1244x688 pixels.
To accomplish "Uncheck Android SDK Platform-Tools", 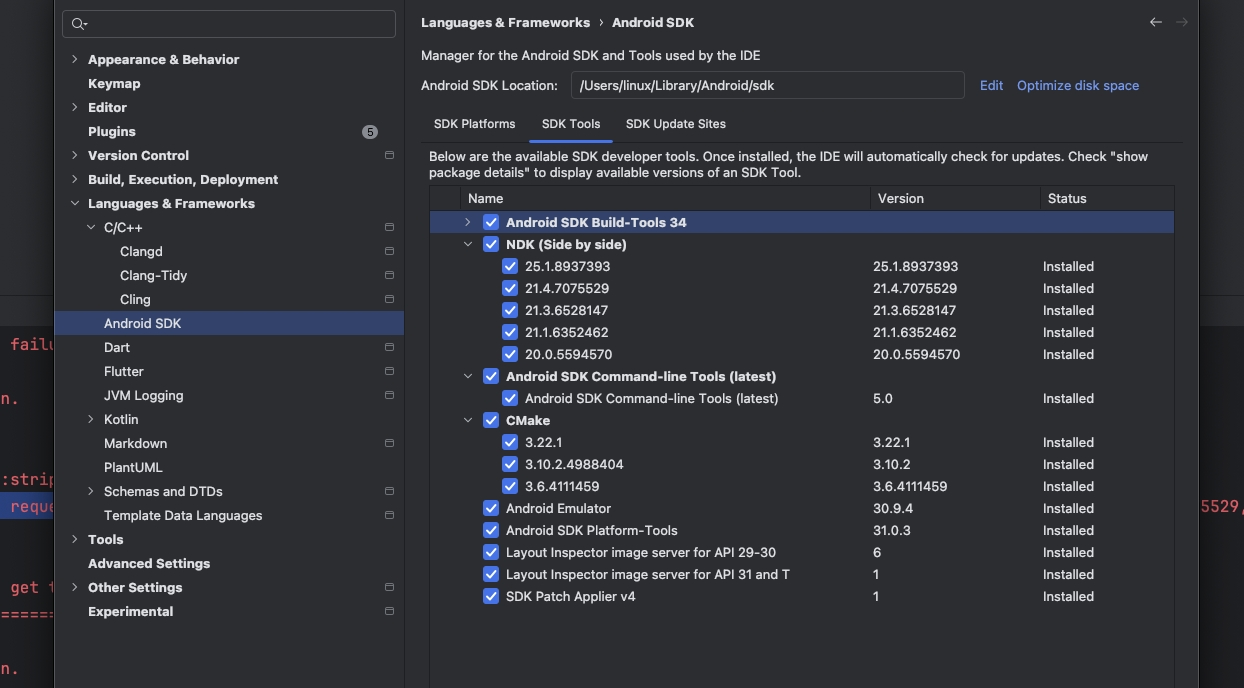I will coord(491,530).
